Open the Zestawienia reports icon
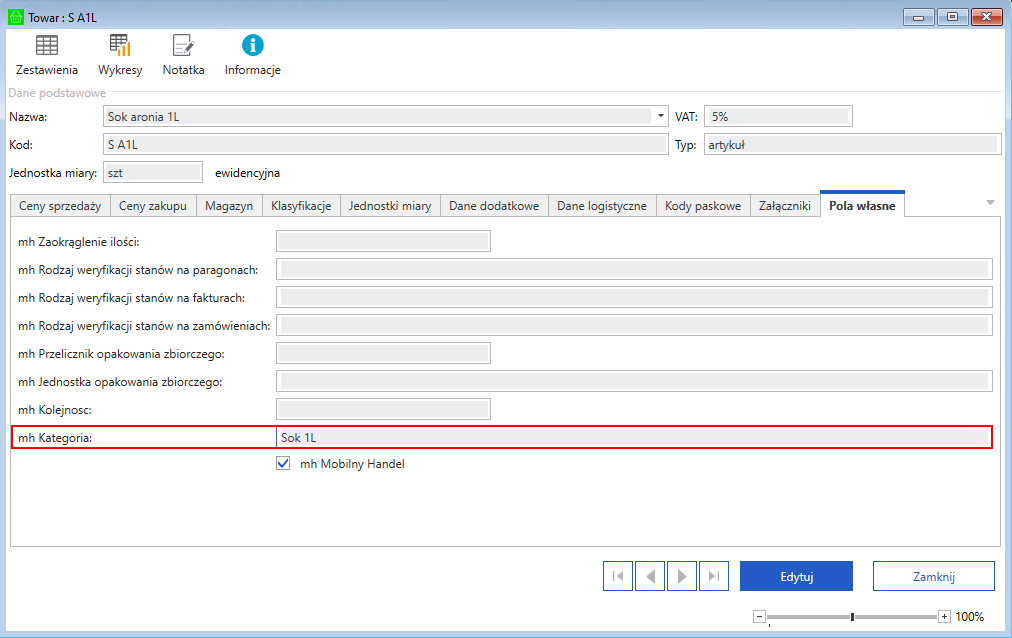1012x638 pixels. pos(47,46)
